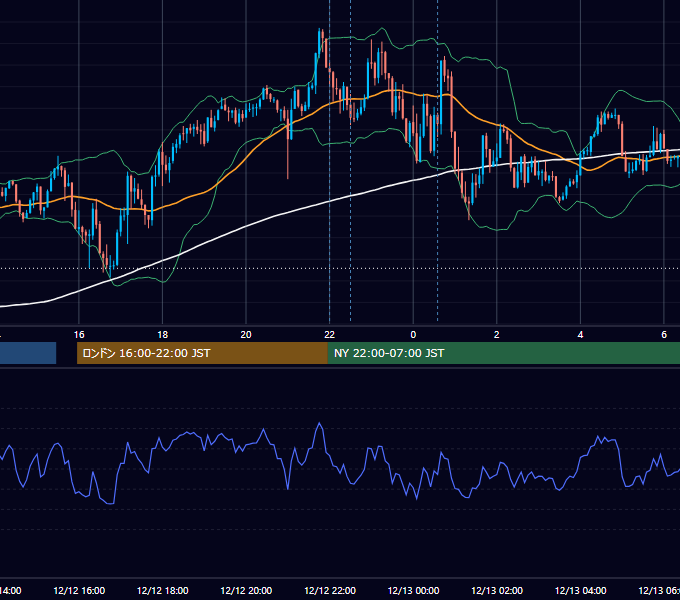
Task: Click the 18 hour axis label
Action: [x=163, y=335]
